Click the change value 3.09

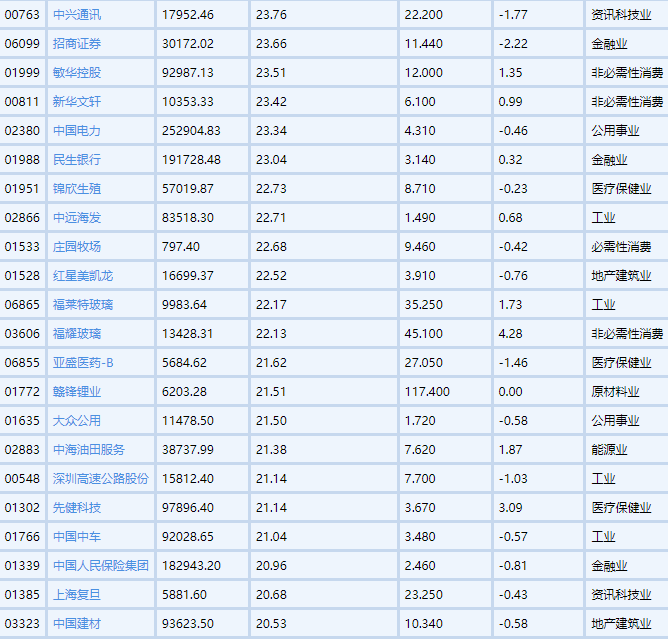click(510, 507)
